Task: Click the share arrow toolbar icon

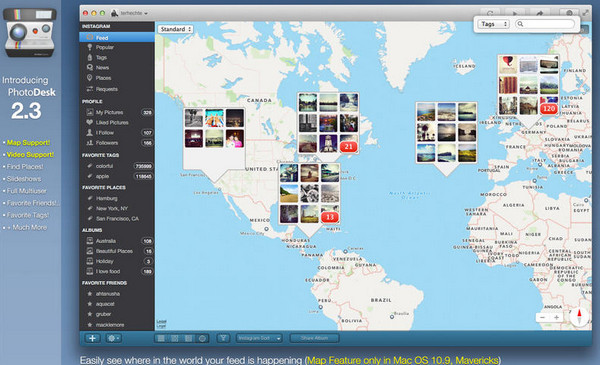Action: point(540,13)
